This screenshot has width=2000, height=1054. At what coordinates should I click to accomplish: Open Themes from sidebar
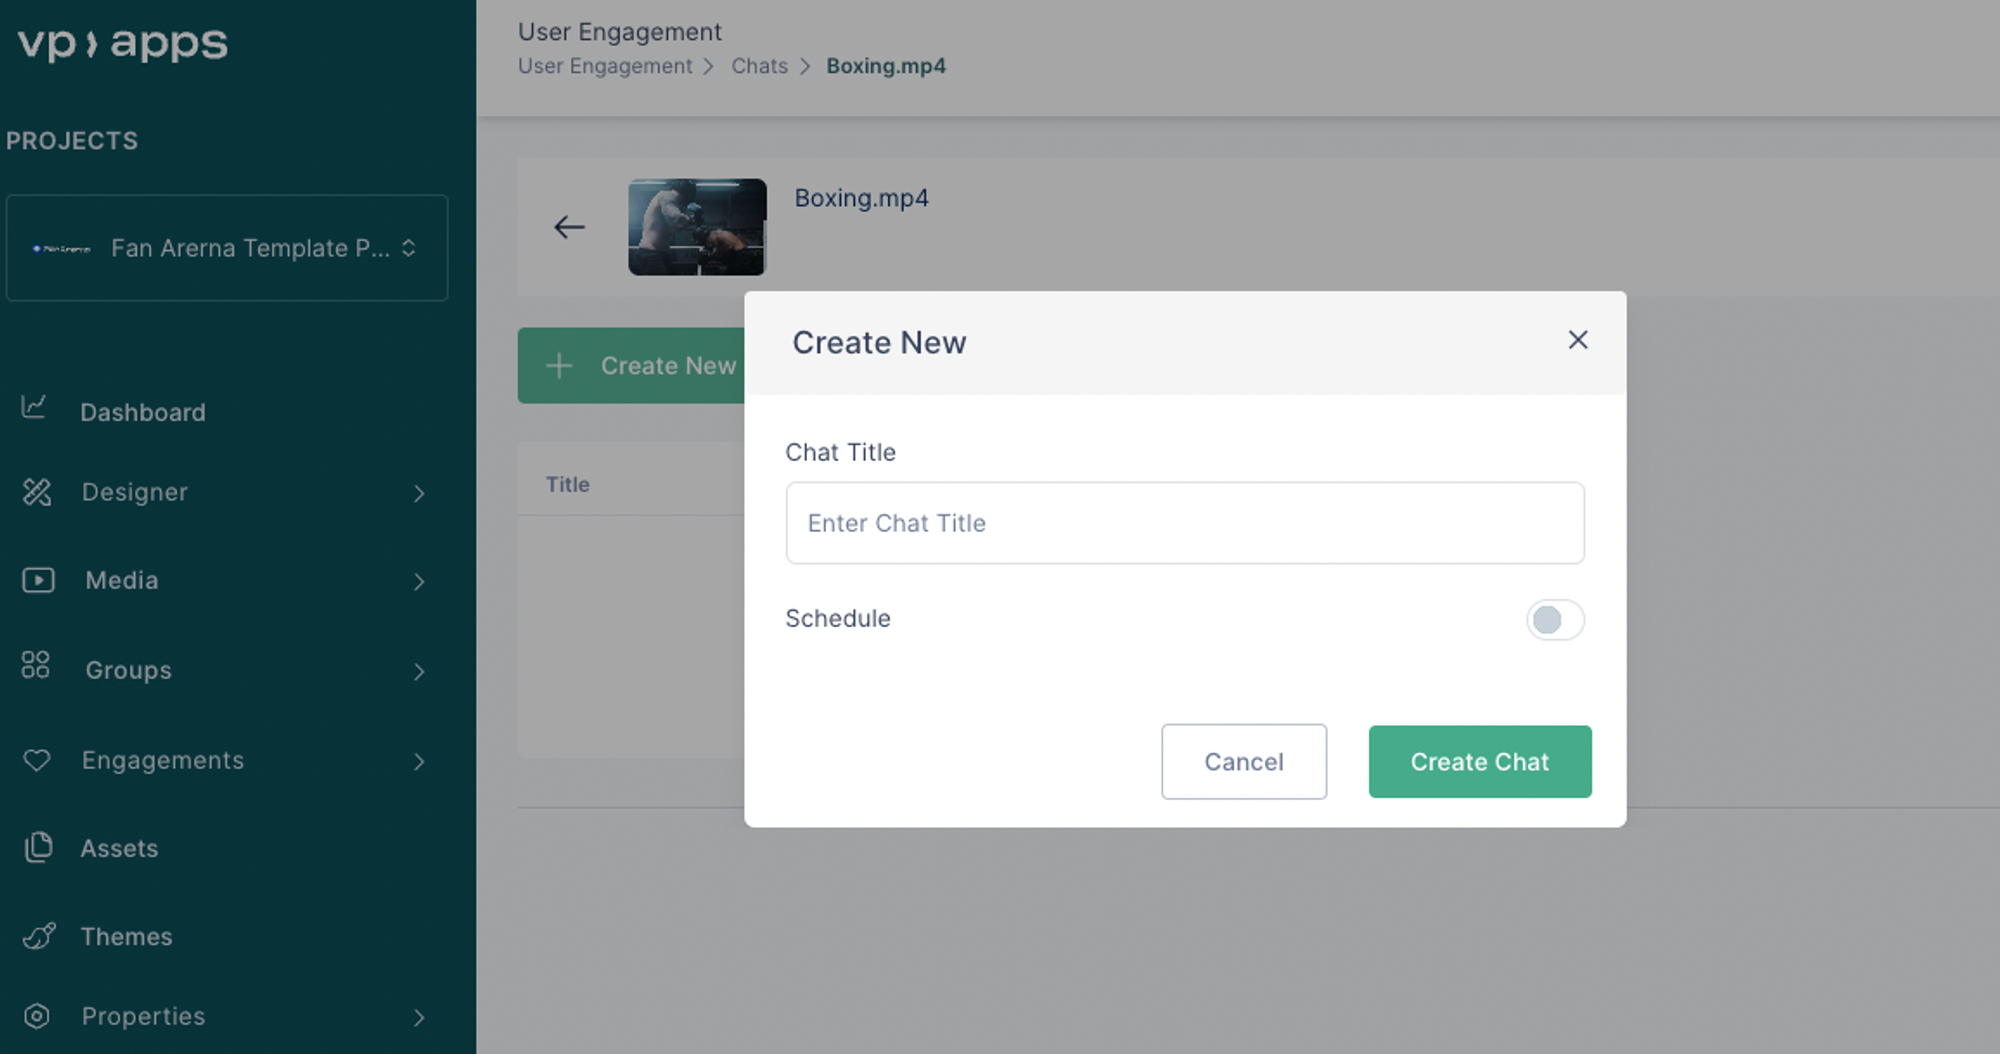pyautogui.click(x=127, y=936)
